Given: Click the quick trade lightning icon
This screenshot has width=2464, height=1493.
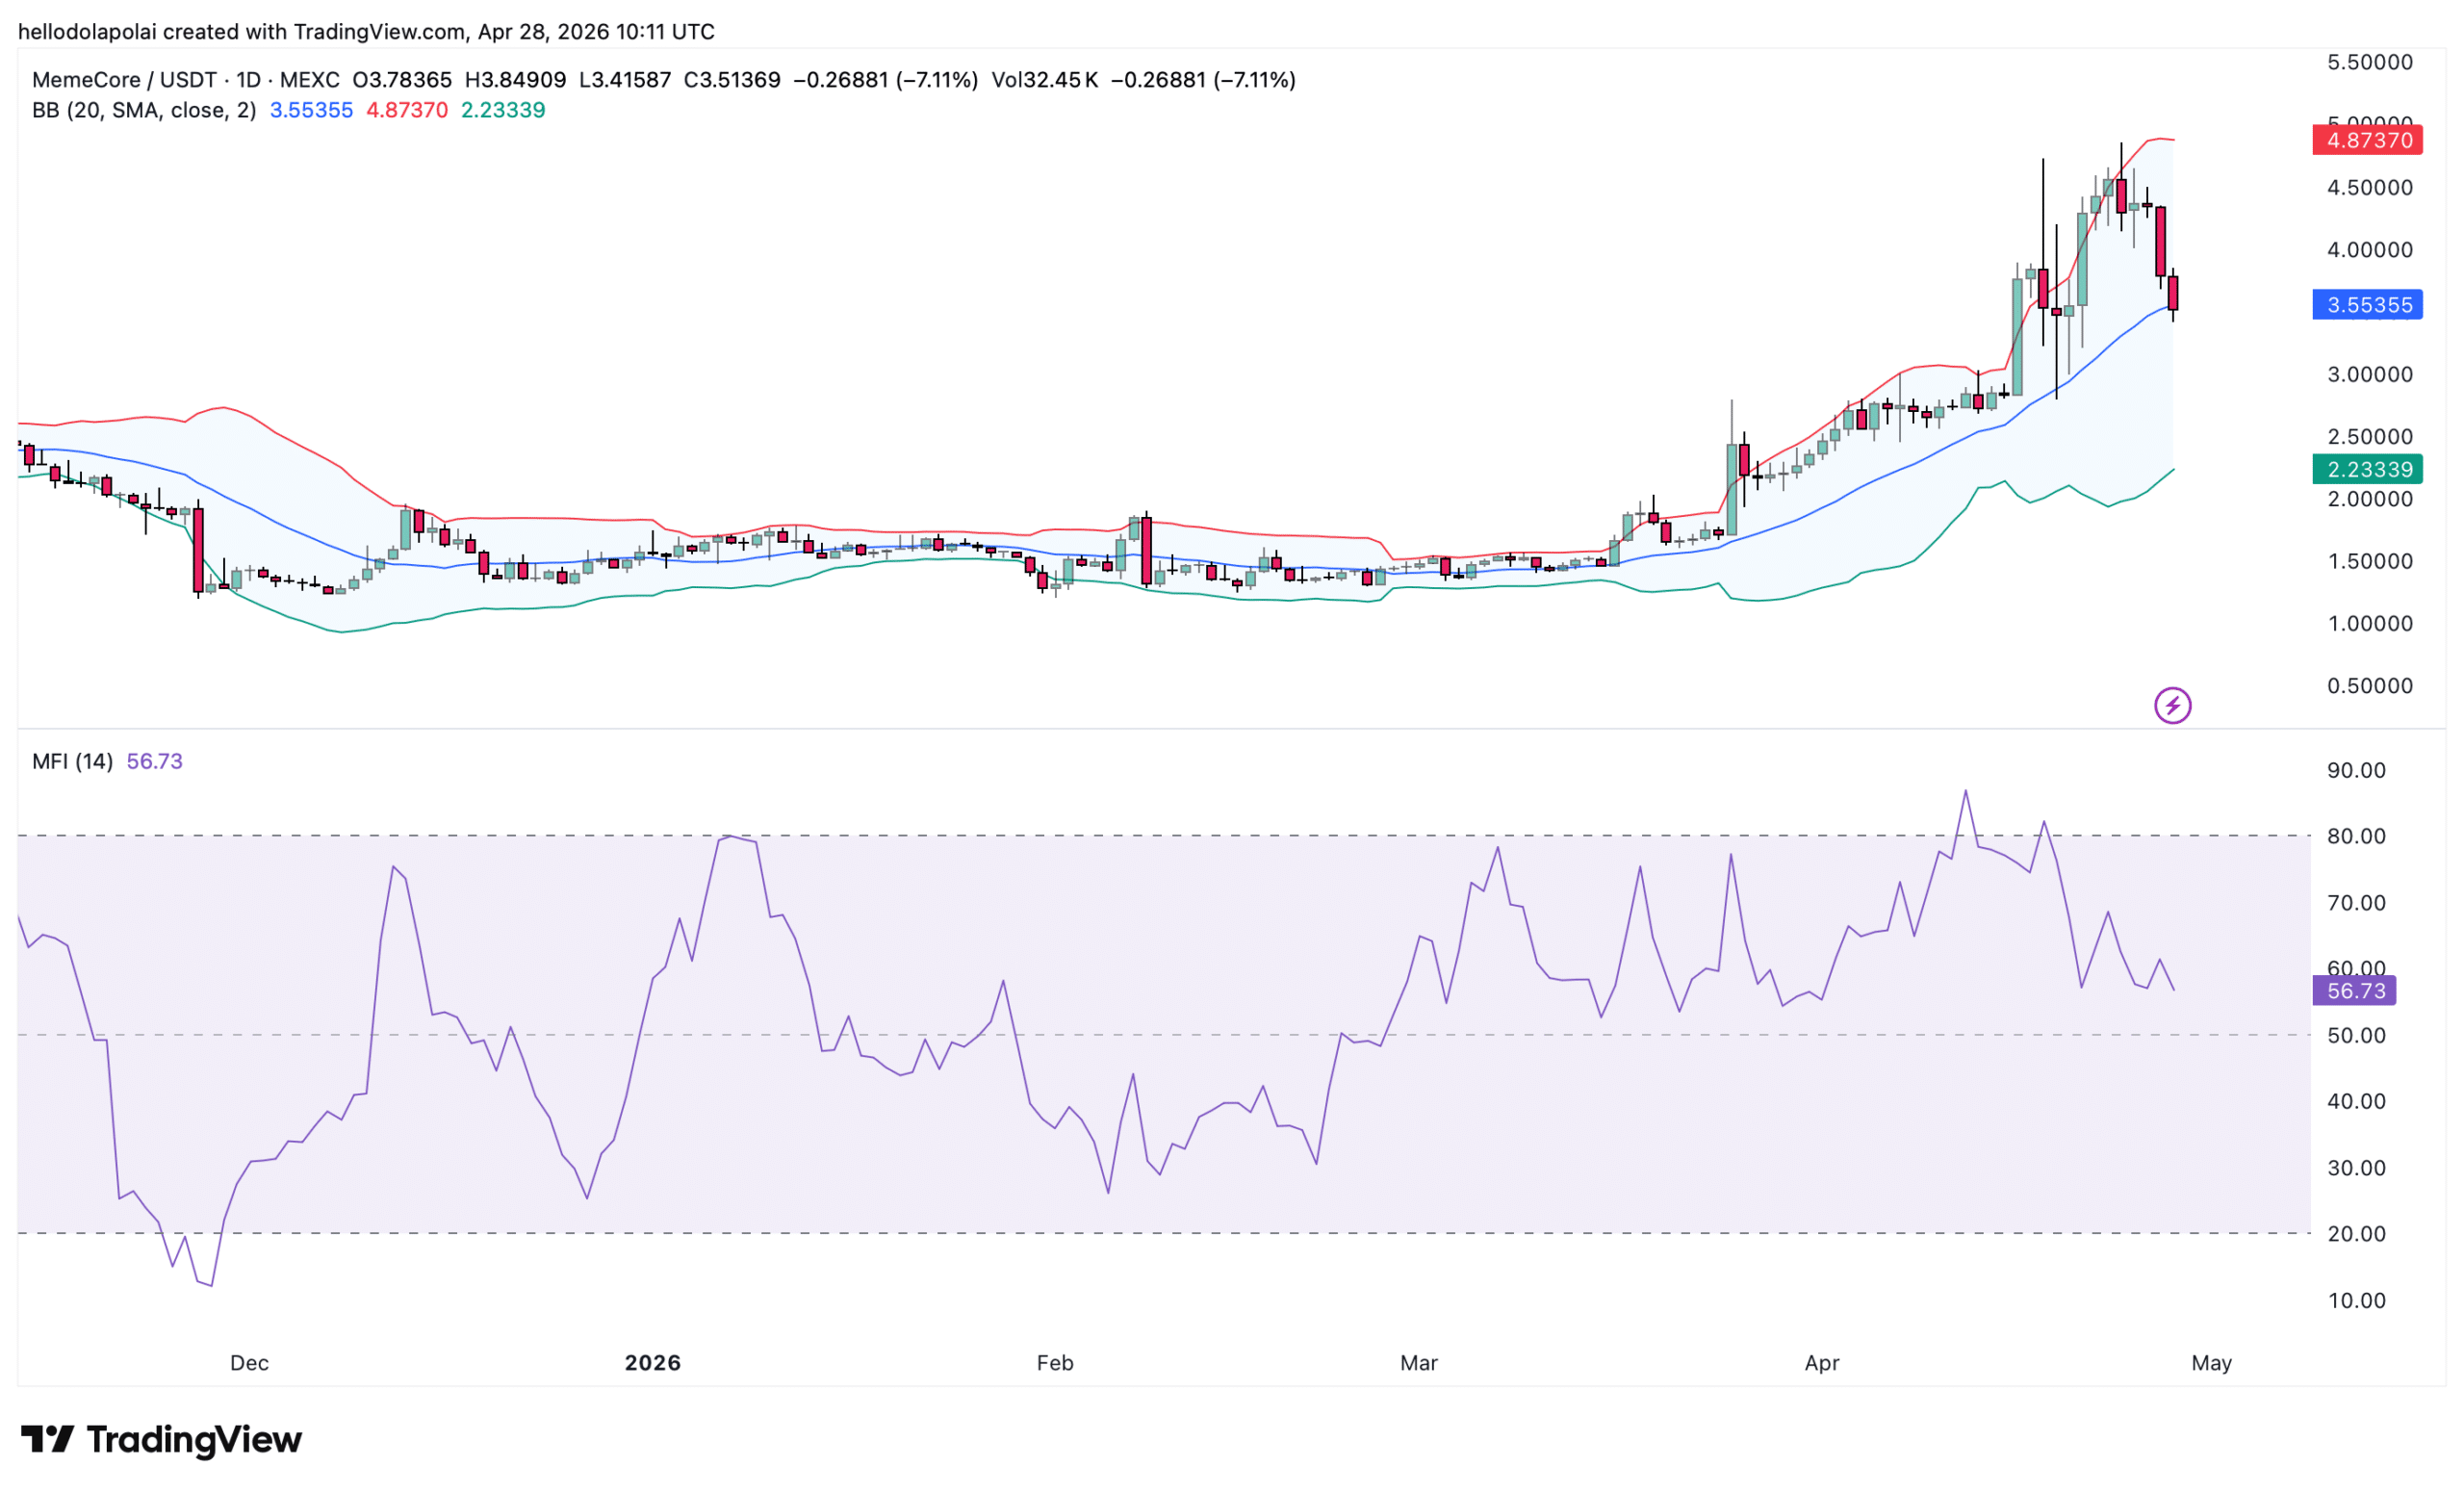Looking at the screenshot, I should [x=2172, y=705].
